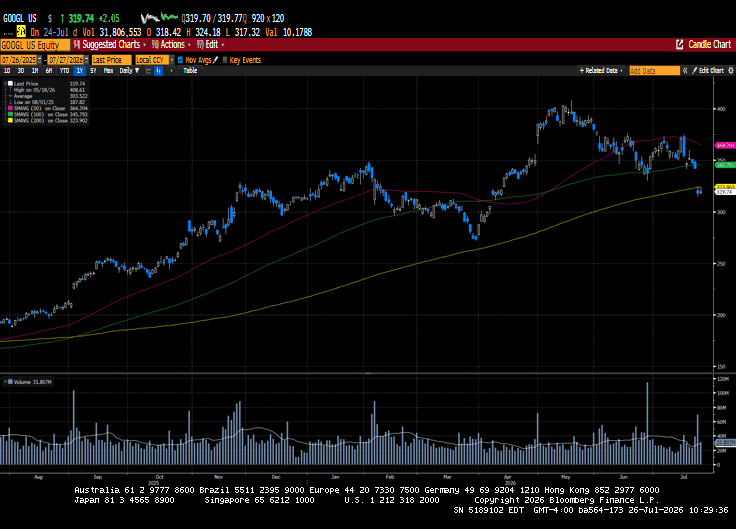This screenshot has width=736, height=529.
Task: Click the 31.807M volume axis tag
Action: [725, 443]
